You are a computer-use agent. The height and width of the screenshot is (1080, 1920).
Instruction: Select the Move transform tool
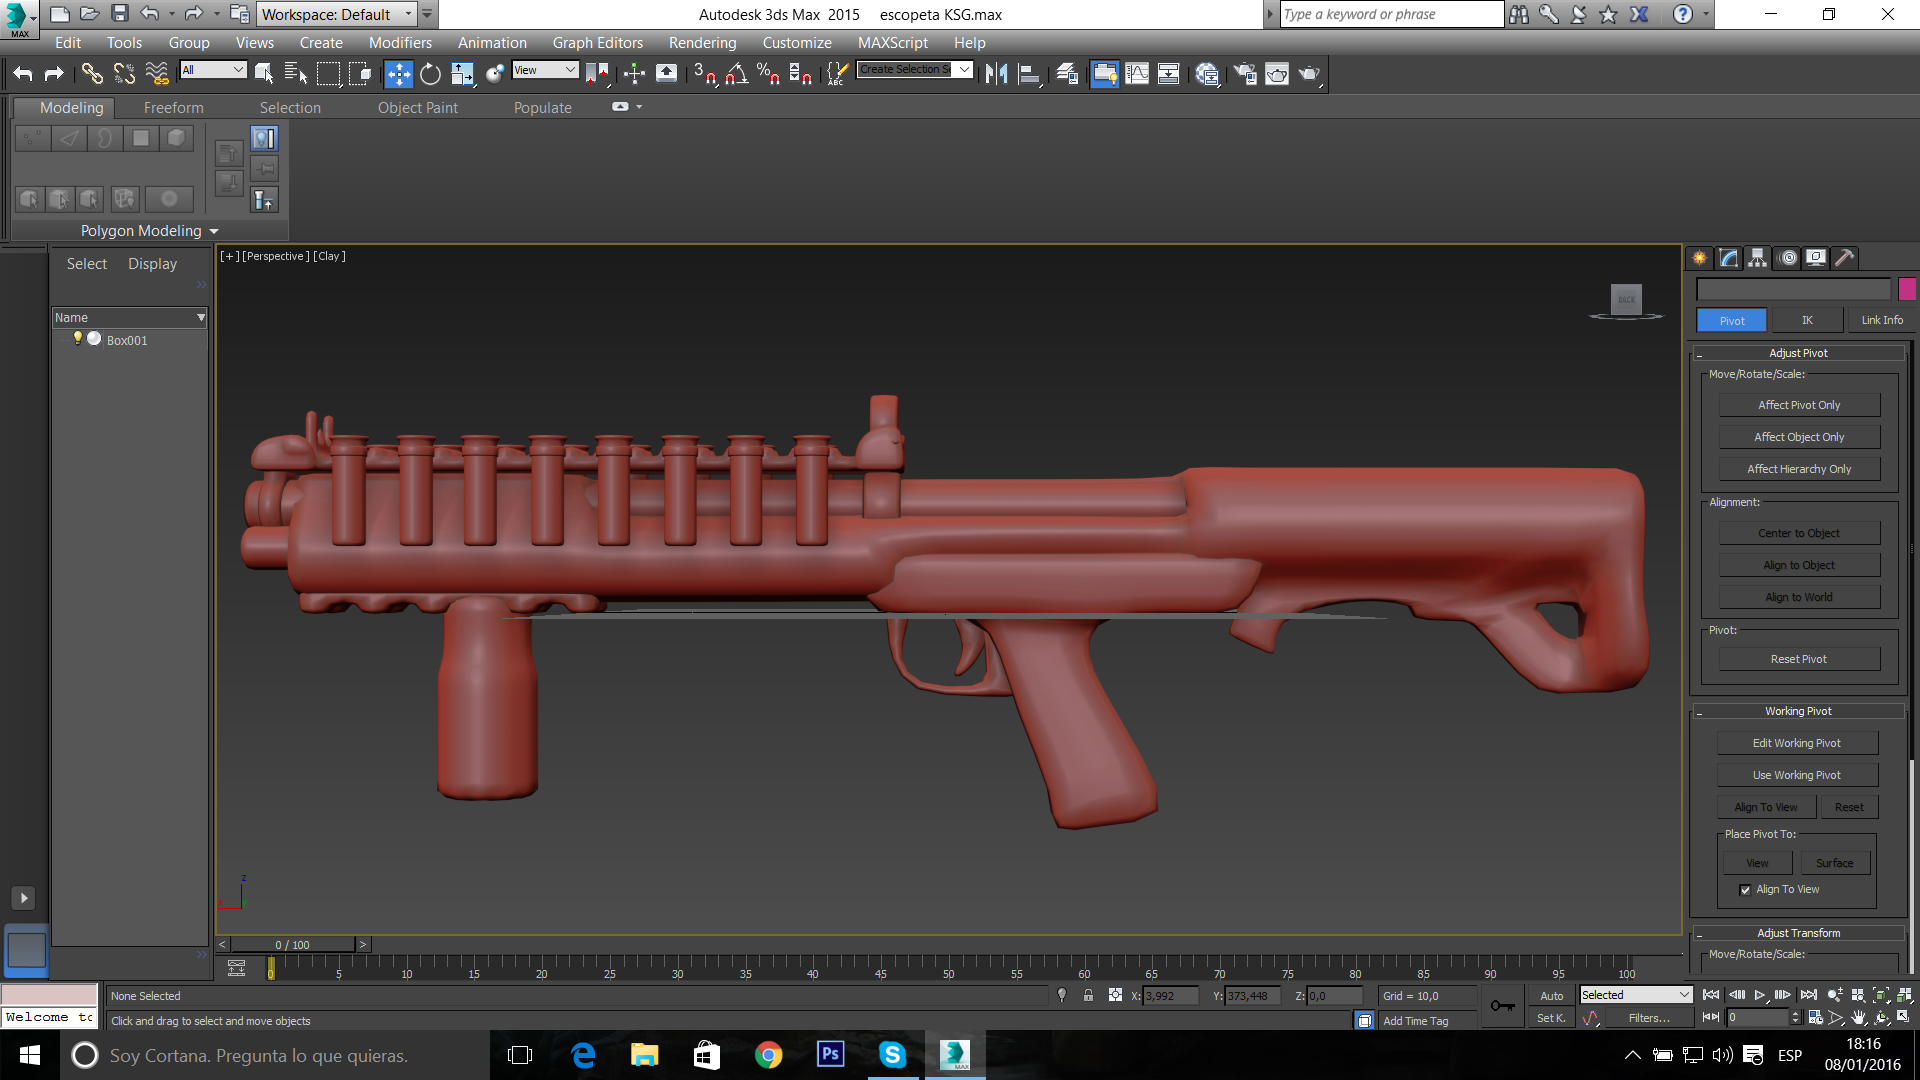(x=398, y=73)
